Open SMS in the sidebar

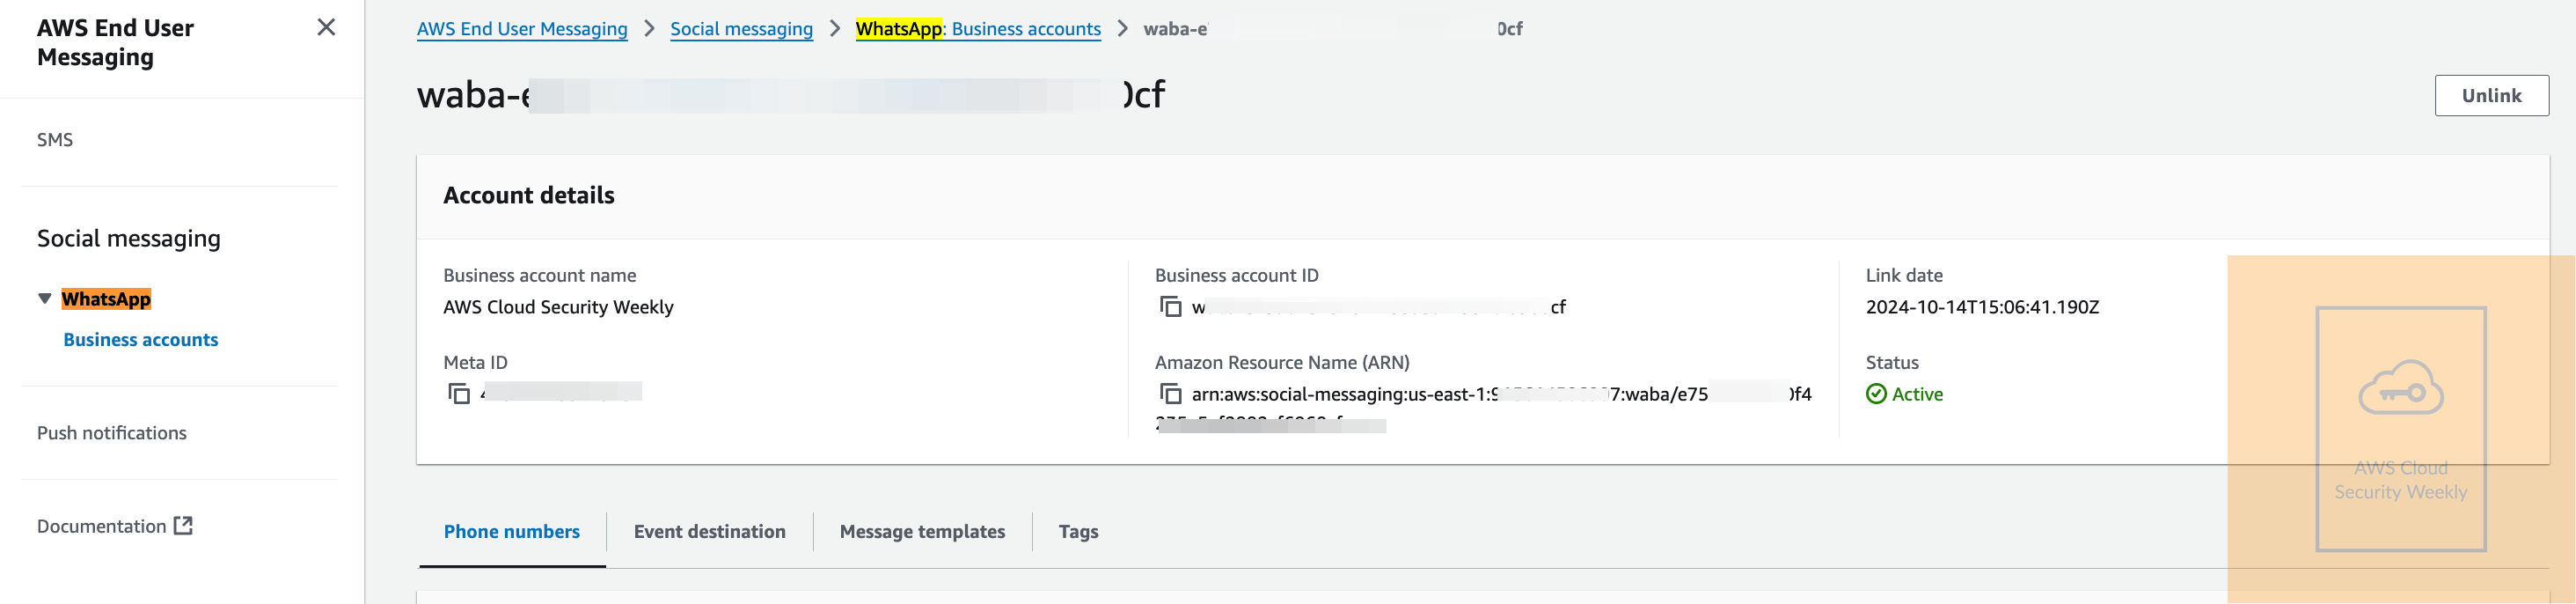pos(55,140)
